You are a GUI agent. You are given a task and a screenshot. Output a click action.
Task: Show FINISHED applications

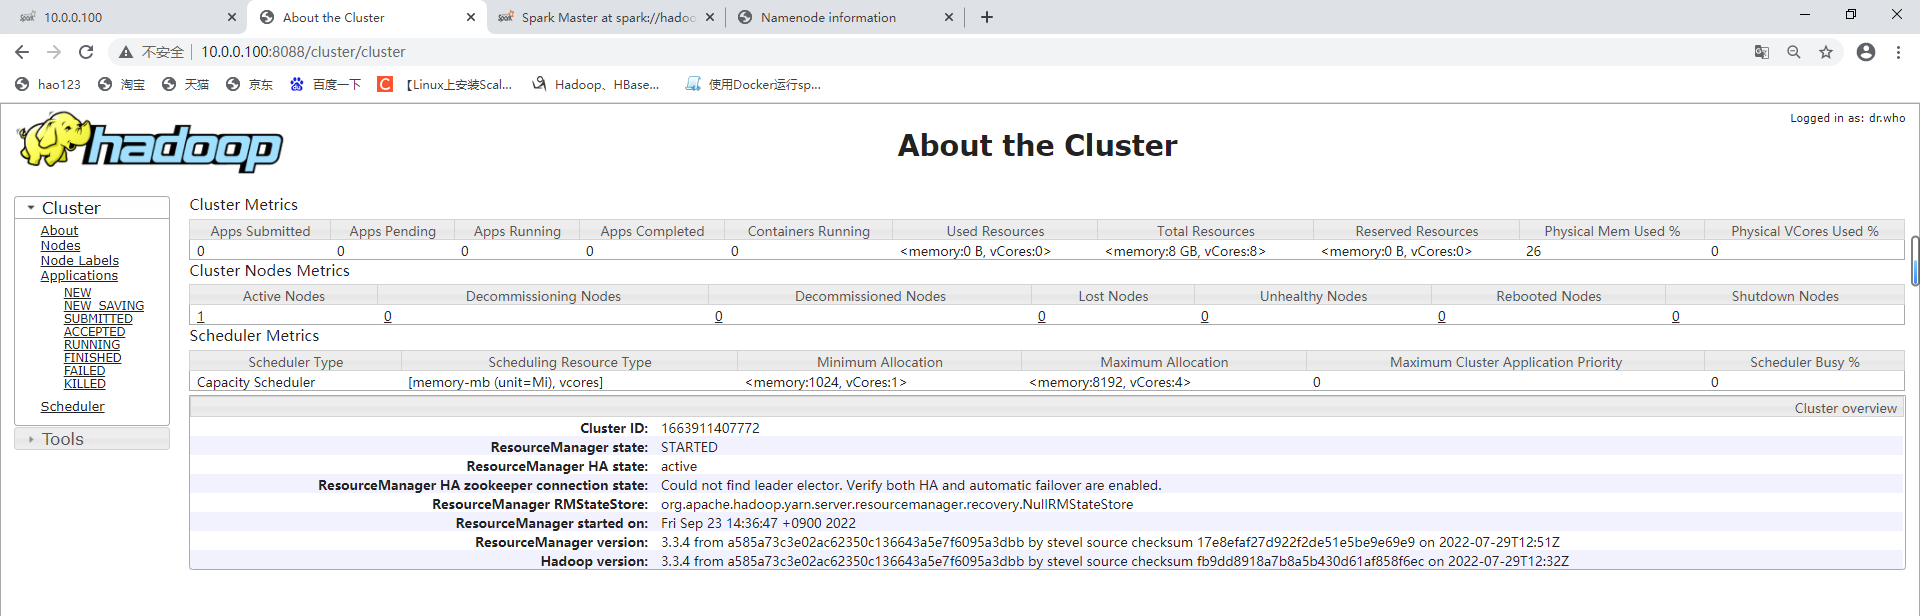[92, 358]
